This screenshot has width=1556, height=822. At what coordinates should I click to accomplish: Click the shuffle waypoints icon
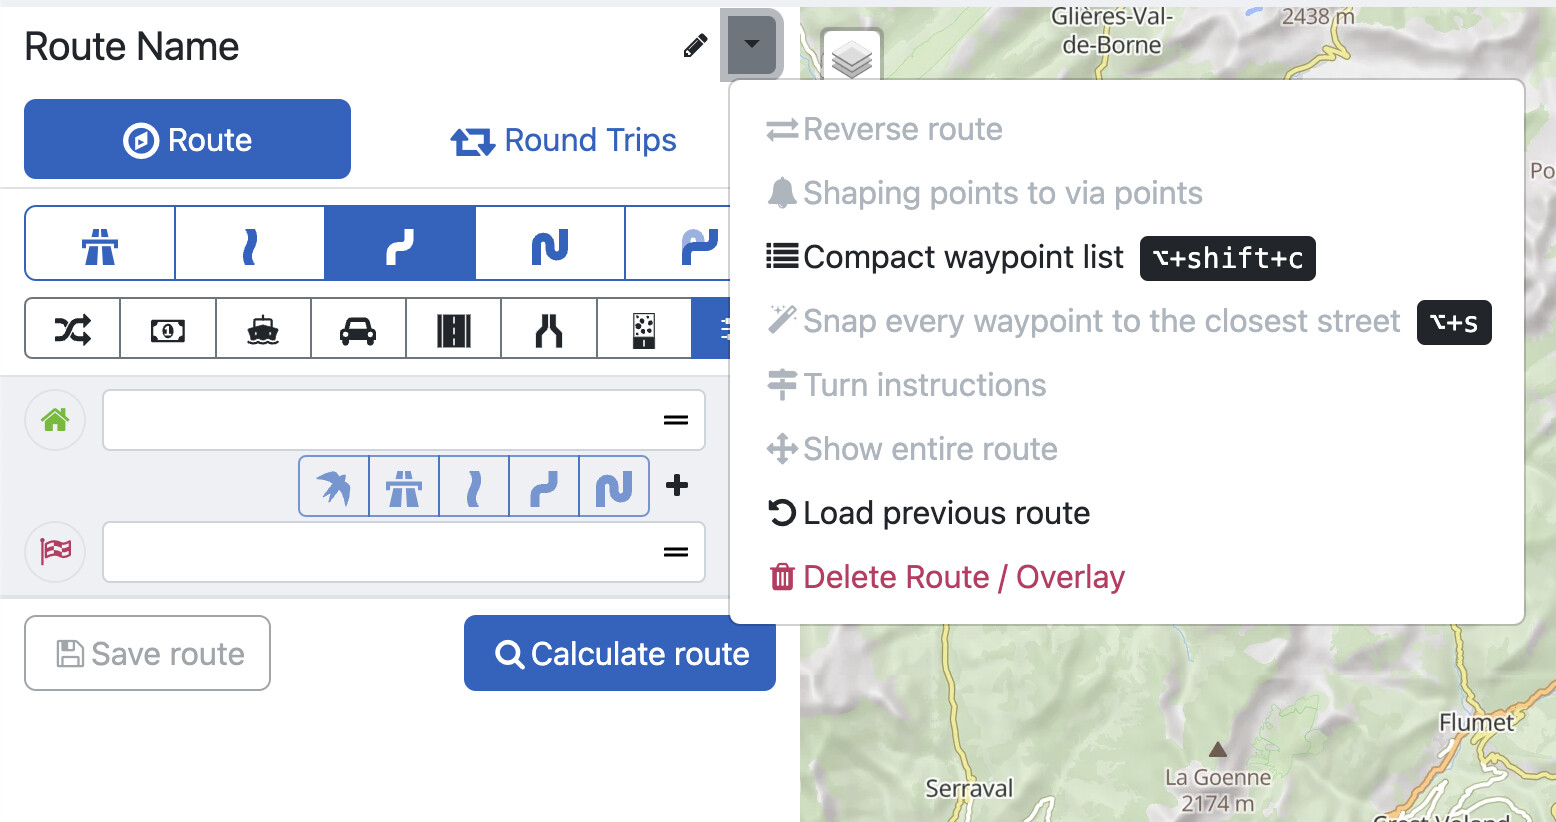pos(73,329)
